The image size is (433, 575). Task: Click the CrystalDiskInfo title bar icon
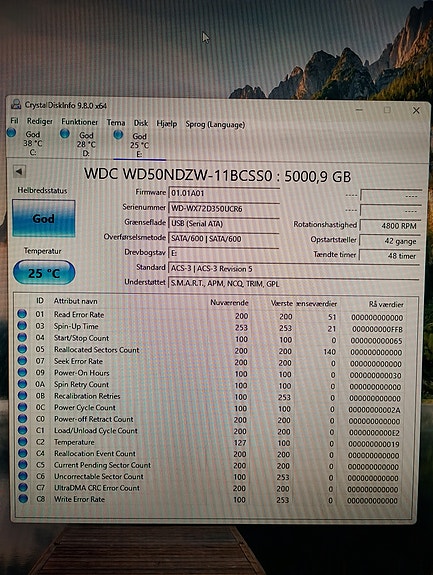point(16,104)
